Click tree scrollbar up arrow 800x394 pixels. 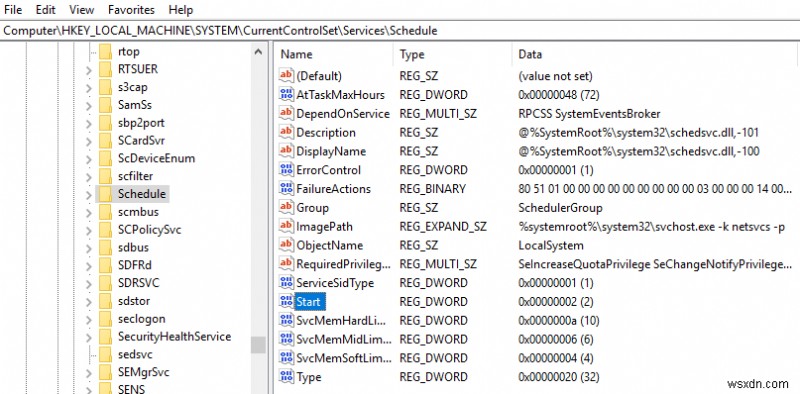pos(258,52)
